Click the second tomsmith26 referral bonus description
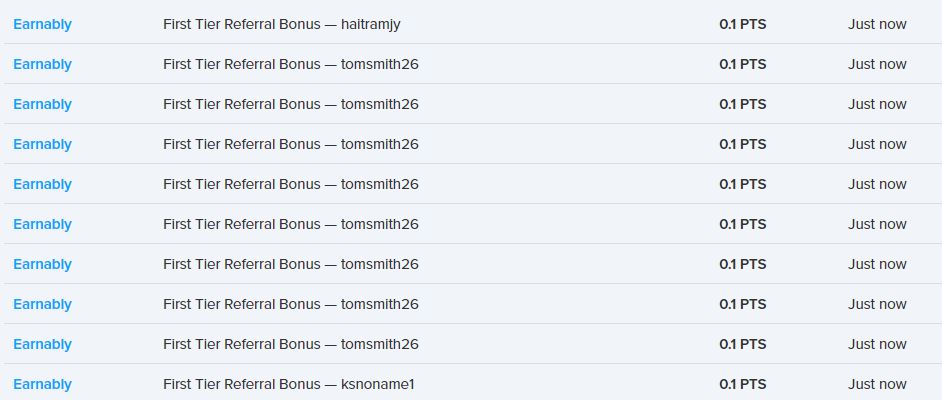This screenshot has width=942, height=400. pyautogui.click(x=290, y=104)
